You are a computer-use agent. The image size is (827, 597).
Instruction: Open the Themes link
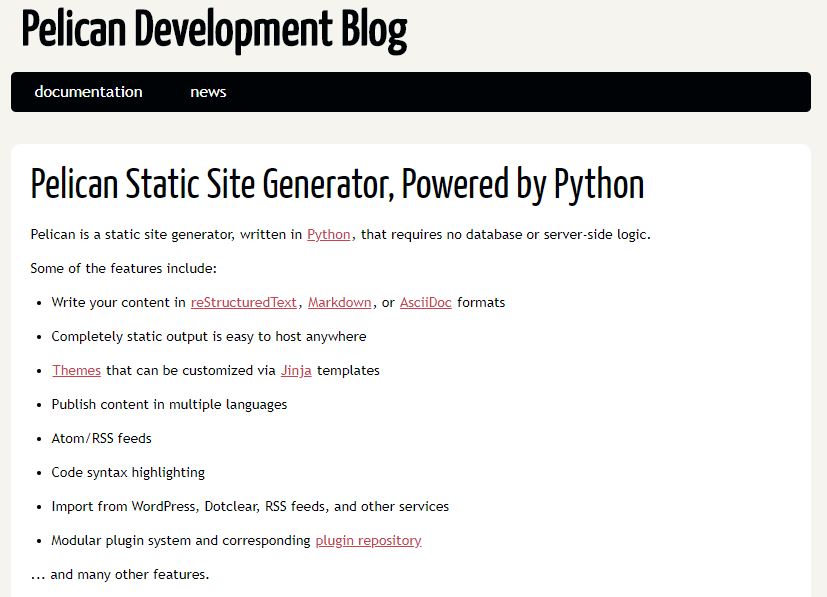coord(76,370)
